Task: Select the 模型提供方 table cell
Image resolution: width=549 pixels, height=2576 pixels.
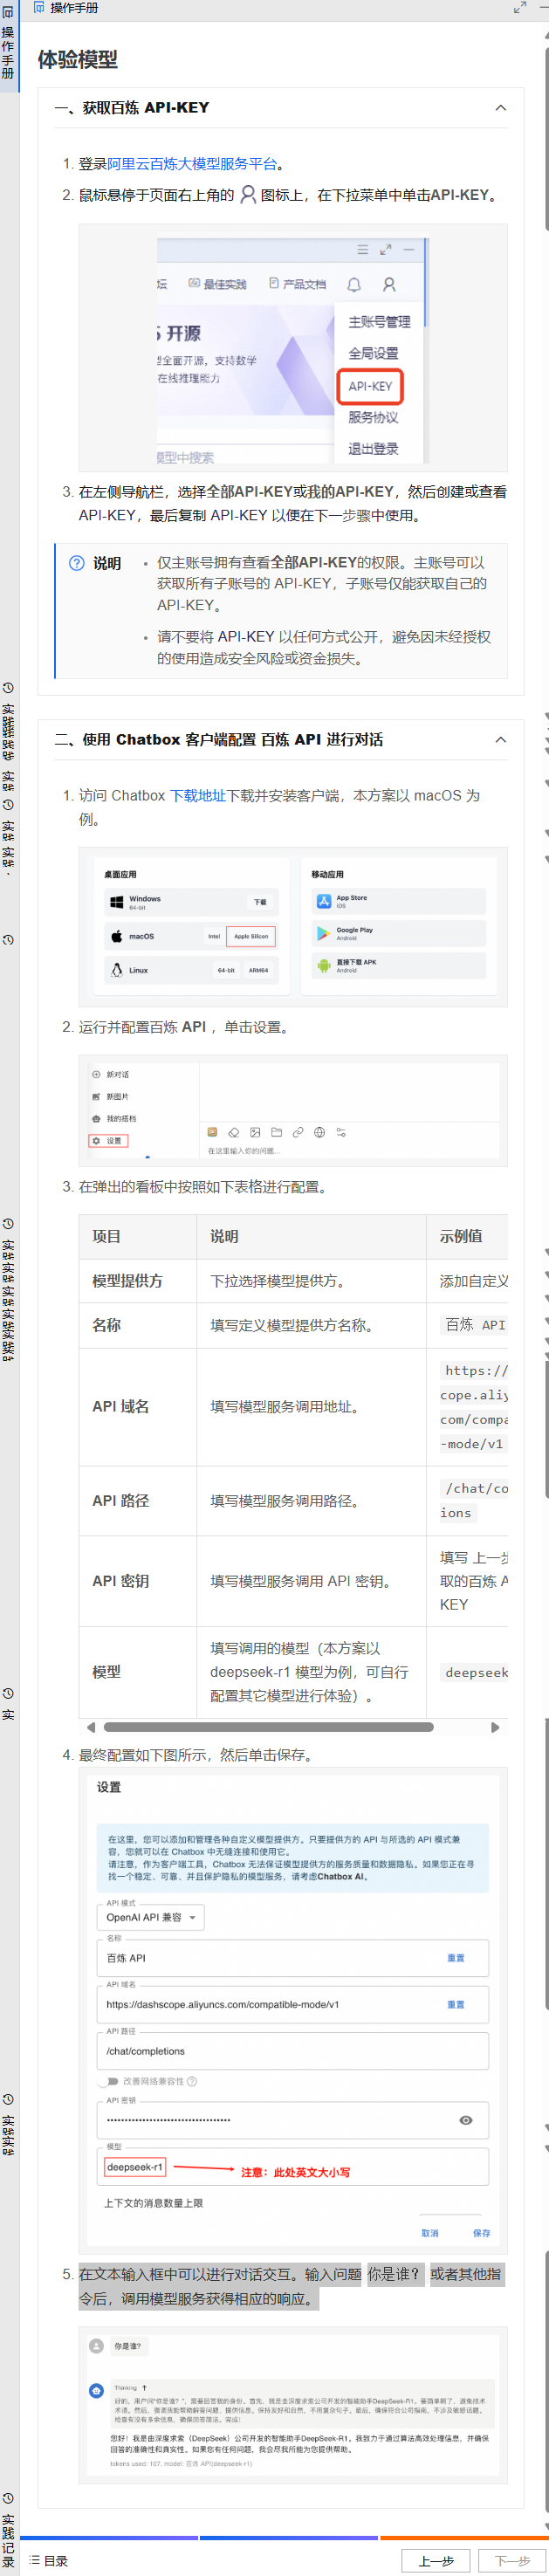Action: click(138, 1281)
